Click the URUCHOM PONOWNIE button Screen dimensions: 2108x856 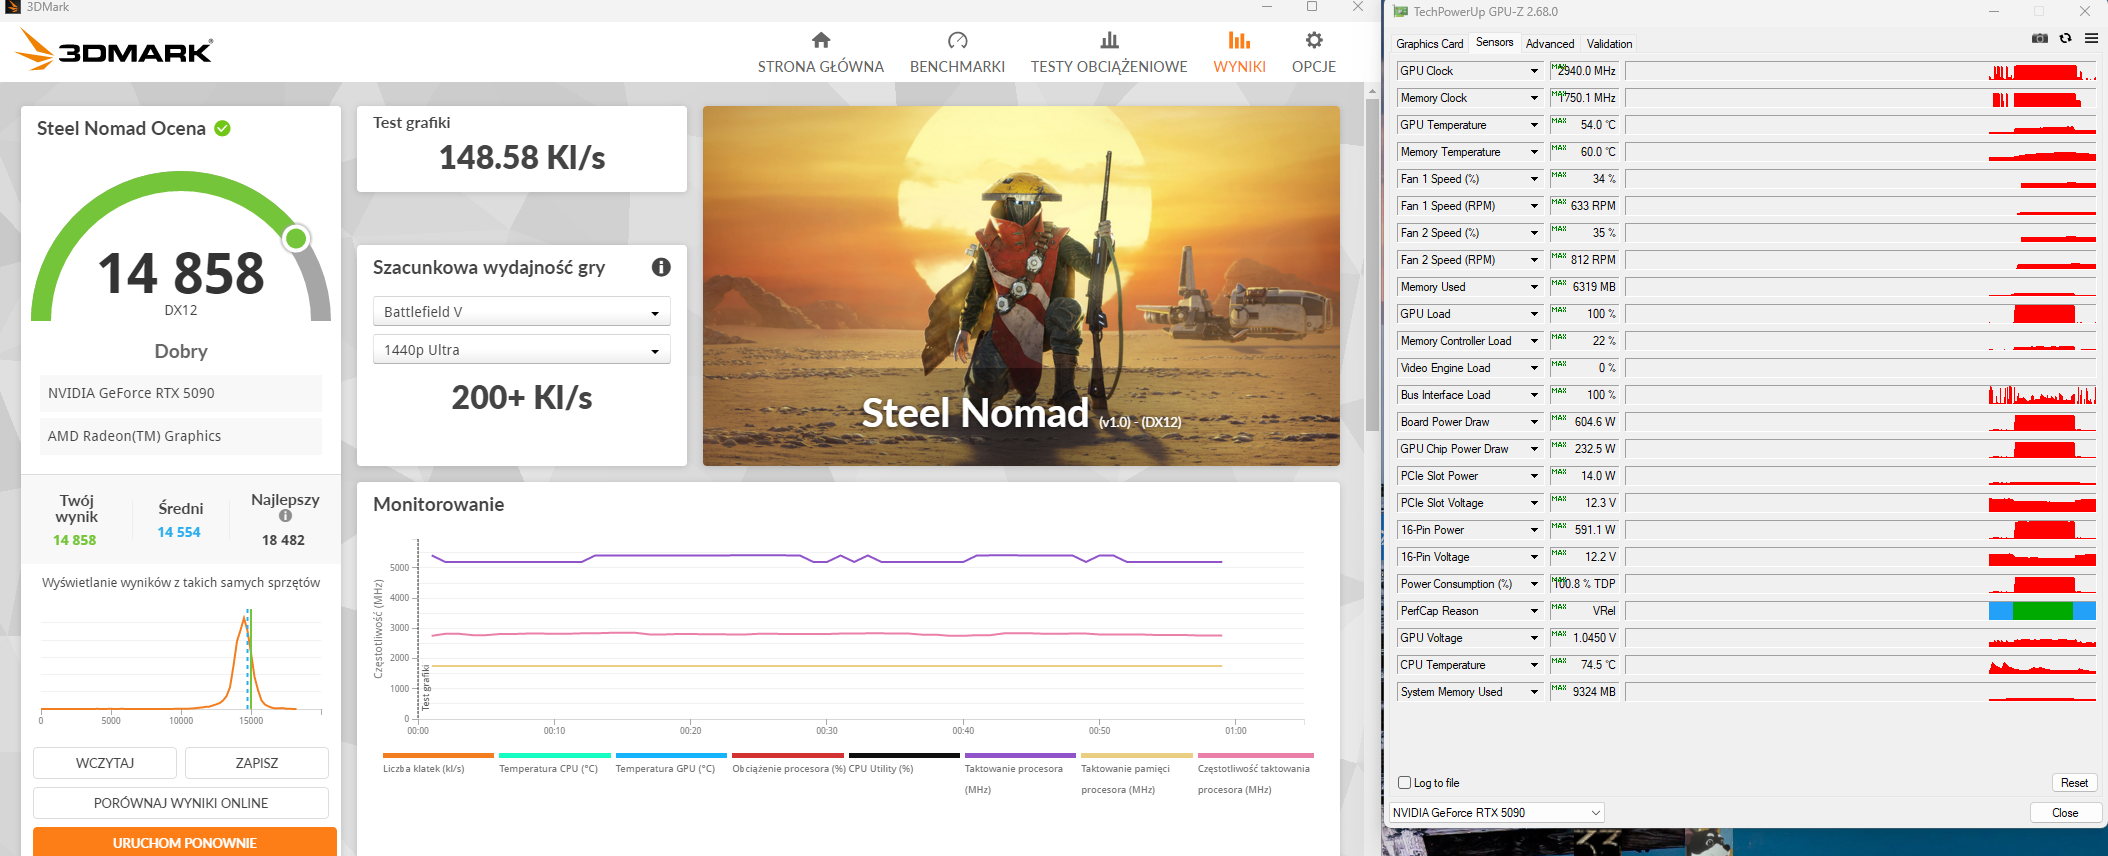[184, 842]
